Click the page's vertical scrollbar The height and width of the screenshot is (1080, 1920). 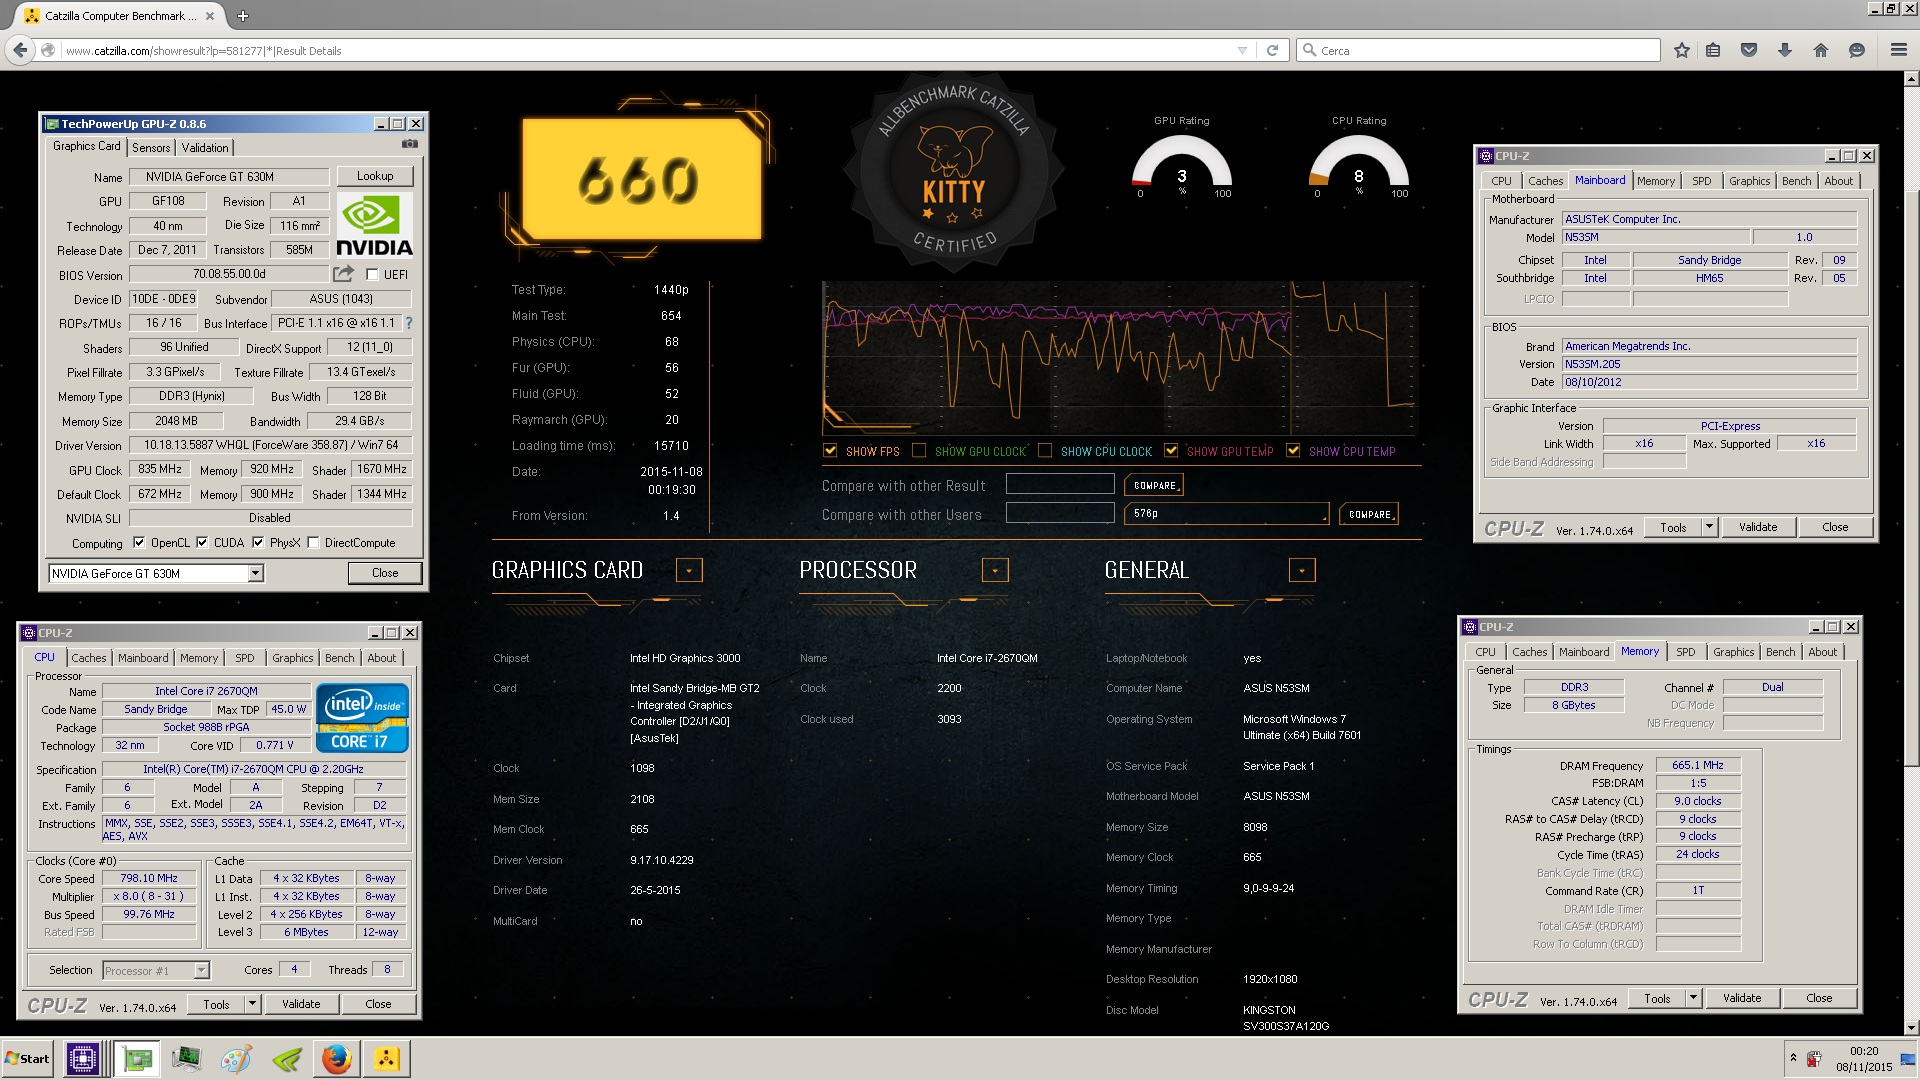click(x=1912, y=553)
